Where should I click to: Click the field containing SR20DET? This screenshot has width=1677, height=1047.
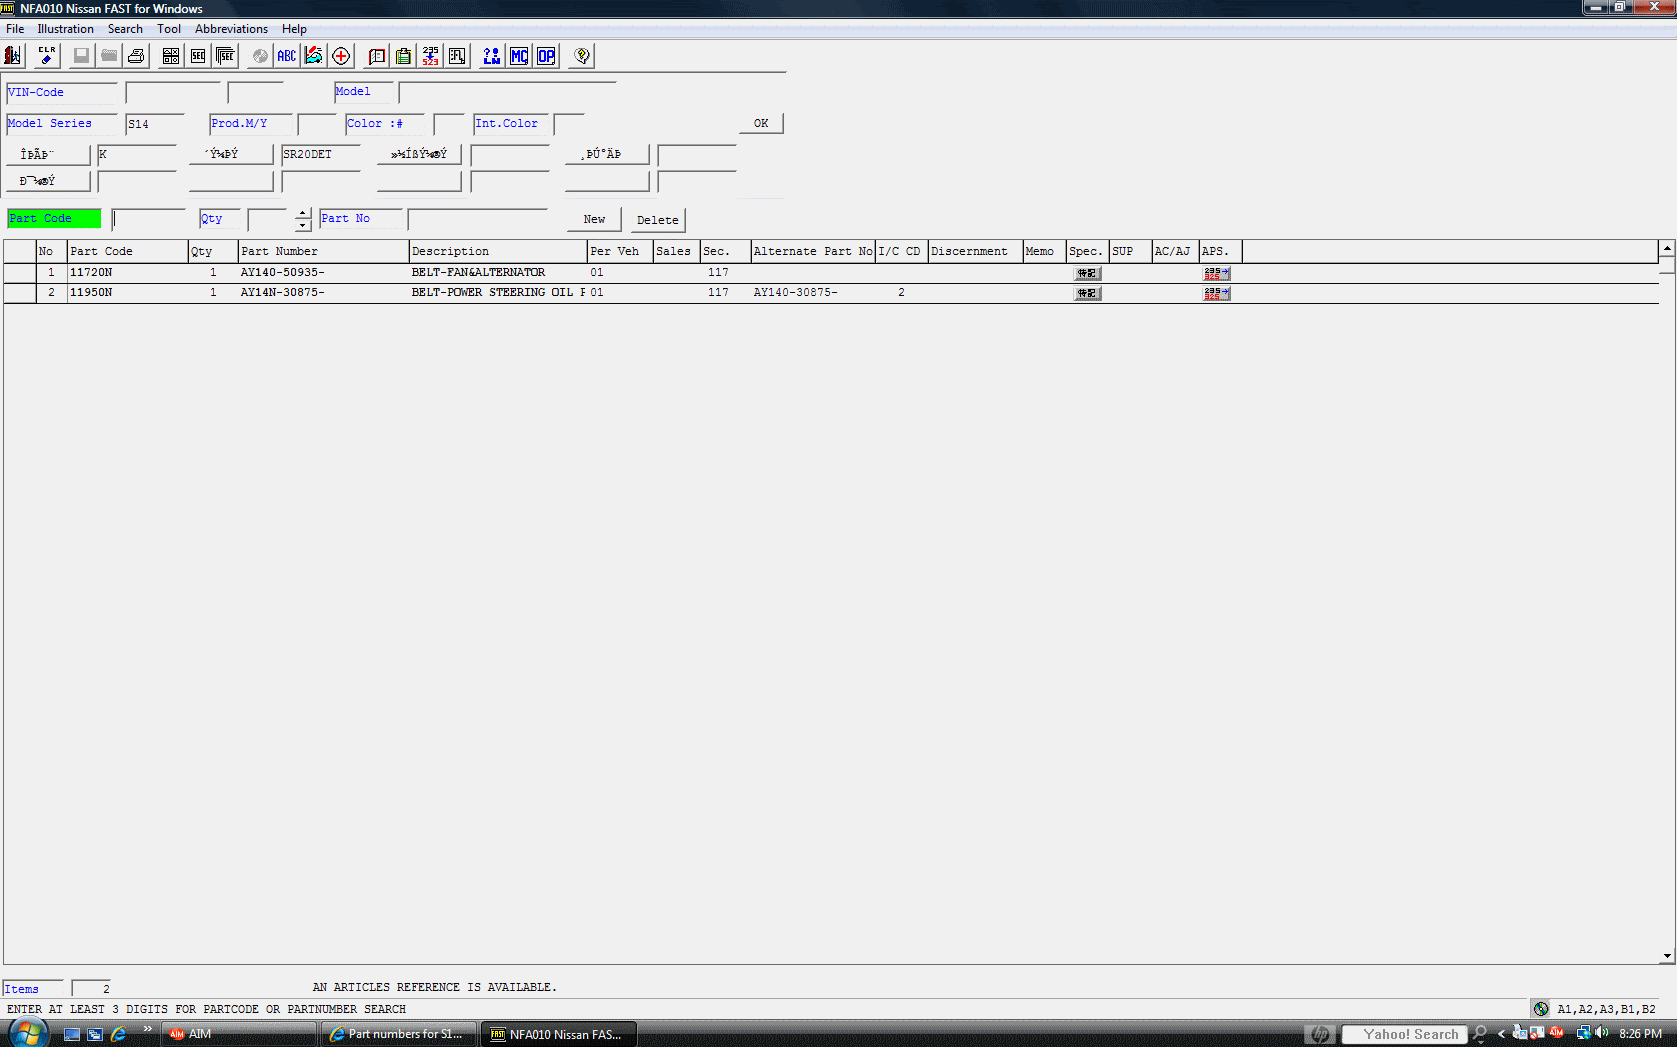tap(321, 154)
